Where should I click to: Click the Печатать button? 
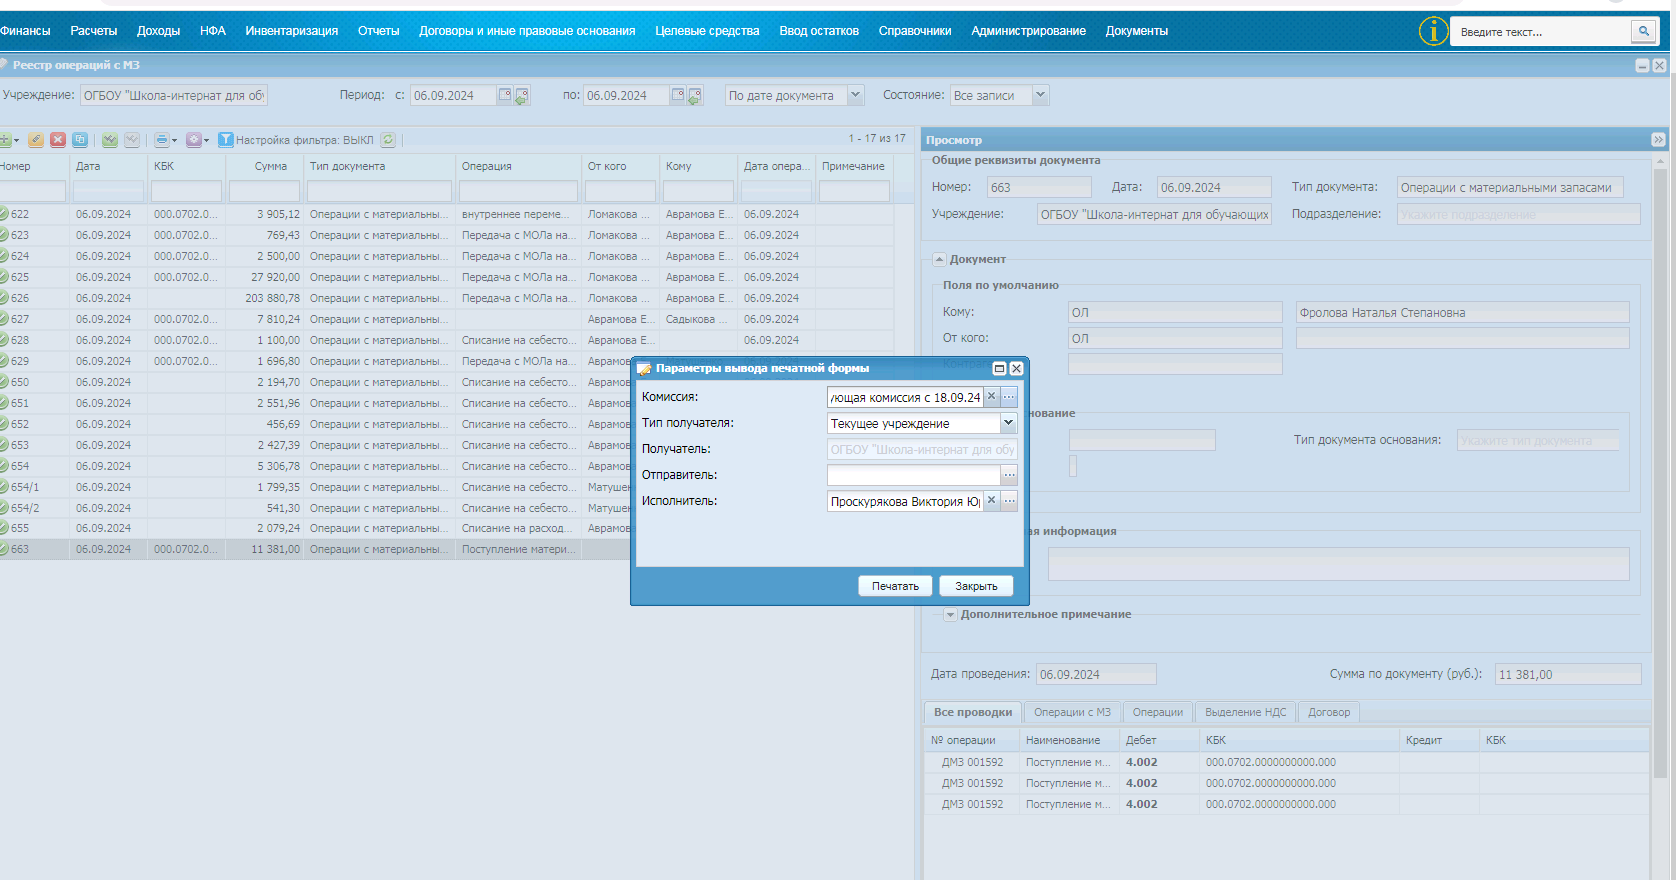[895, 586]
